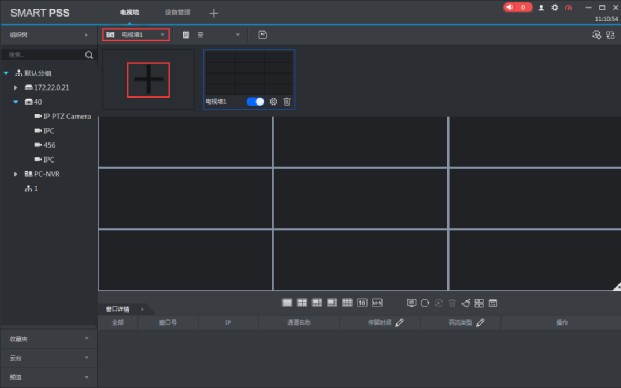Screen dimensions: 621x388
Task: Click the trash icon in bottom toolbar
Action: pyautogui.click(x=452, y=303)
